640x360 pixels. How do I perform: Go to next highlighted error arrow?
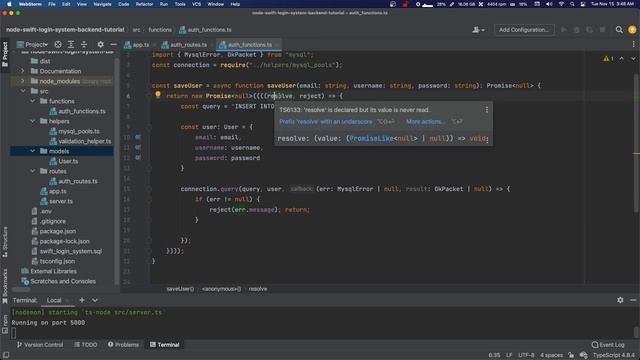tap(633, 59)
